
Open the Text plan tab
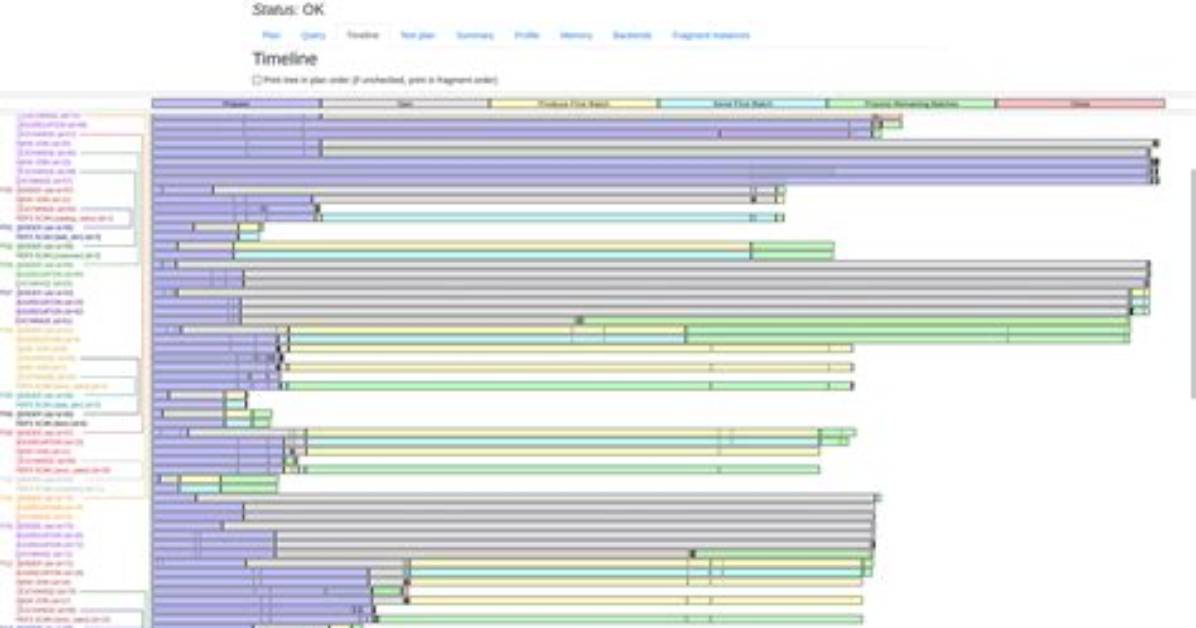pos(417,35)
